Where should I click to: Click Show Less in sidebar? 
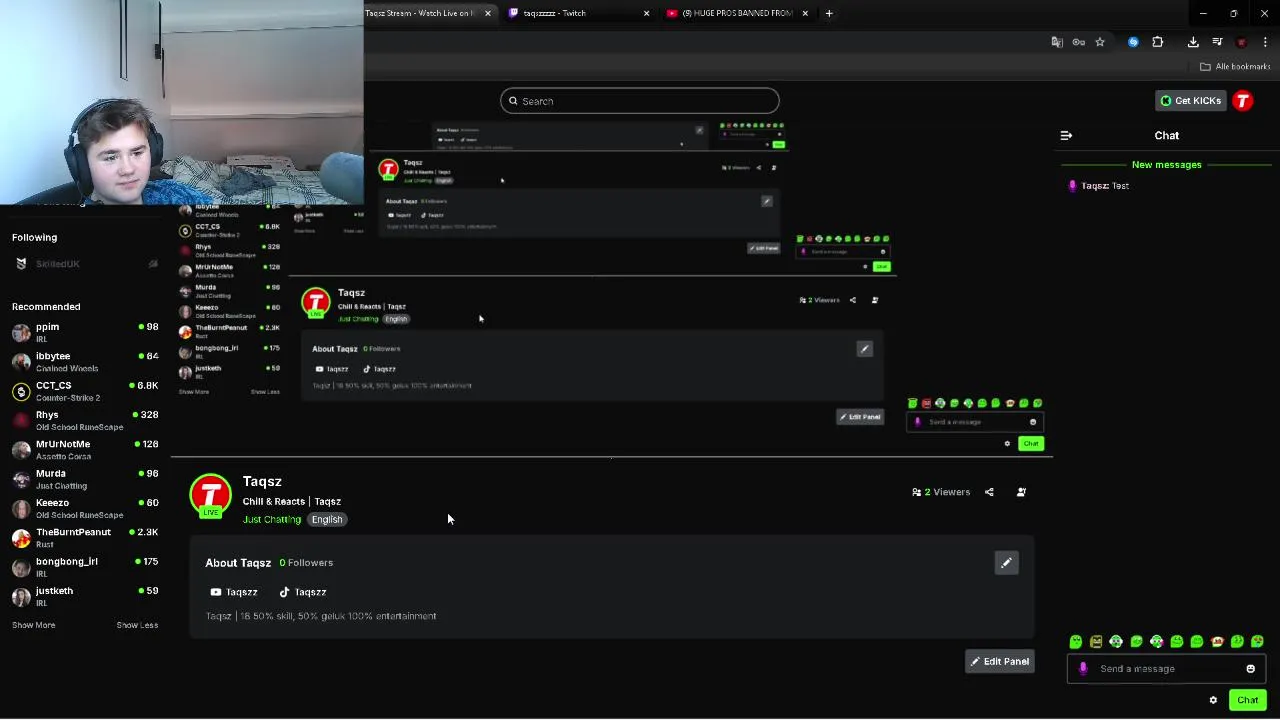pyautogui.click(x=137, y=625)
